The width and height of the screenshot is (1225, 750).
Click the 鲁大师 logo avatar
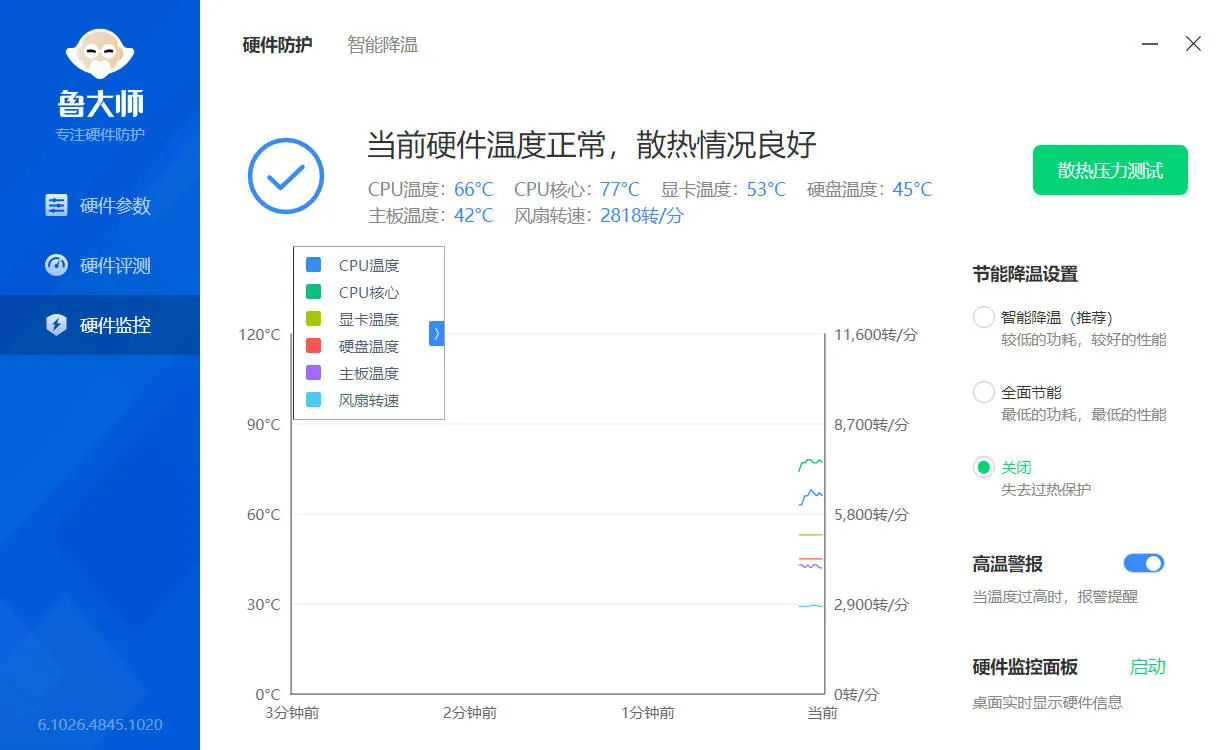100,54
